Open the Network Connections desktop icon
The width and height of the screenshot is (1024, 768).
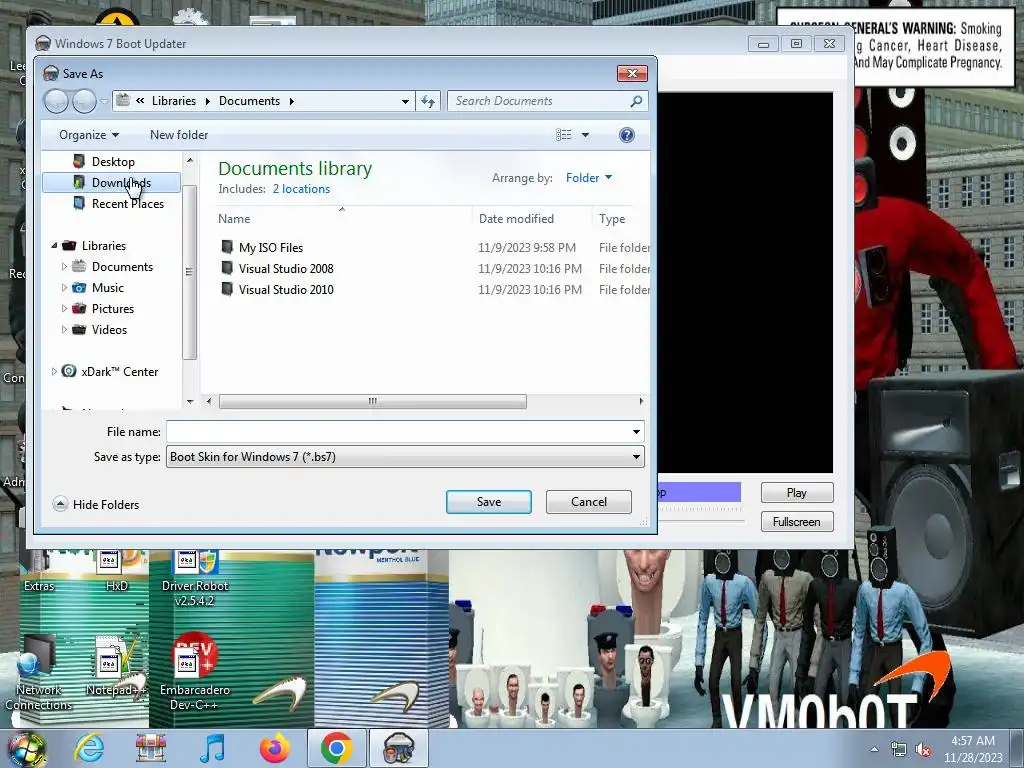tap(39, 673)
